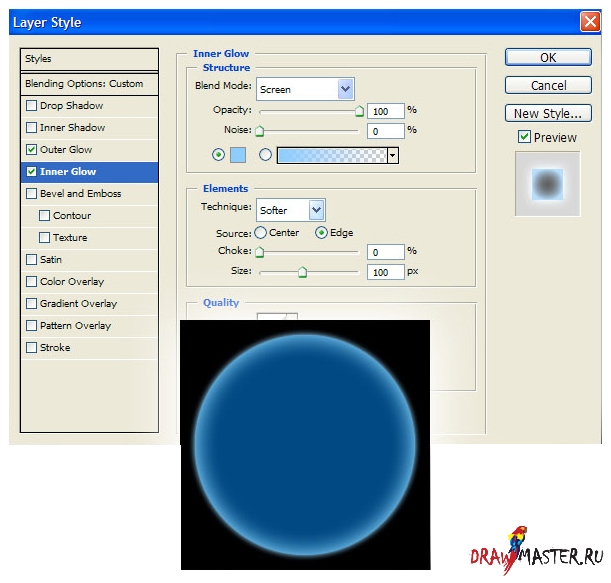Enable the Satin checkbox
This screenshot has width=611, height=583.
[31, 260]
